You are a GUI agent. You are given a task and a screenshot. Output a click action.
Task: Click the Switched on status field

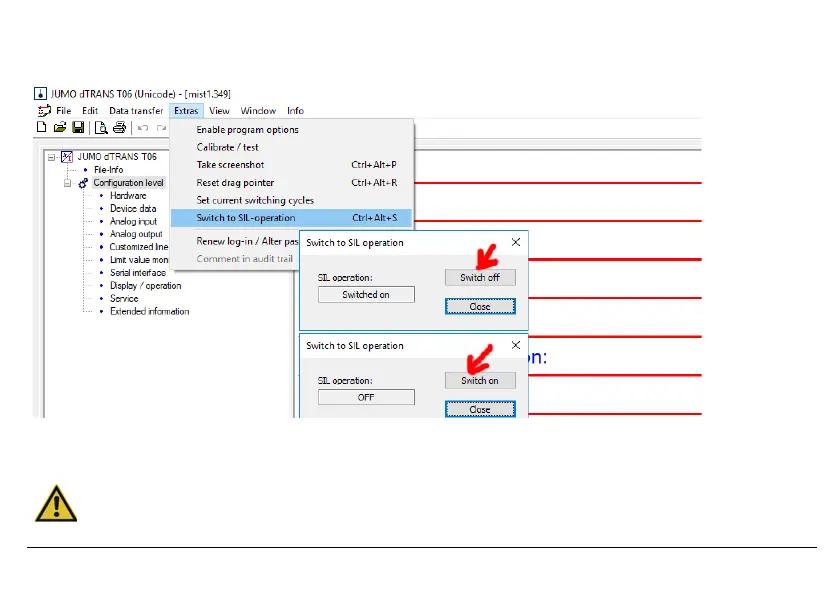366,295
